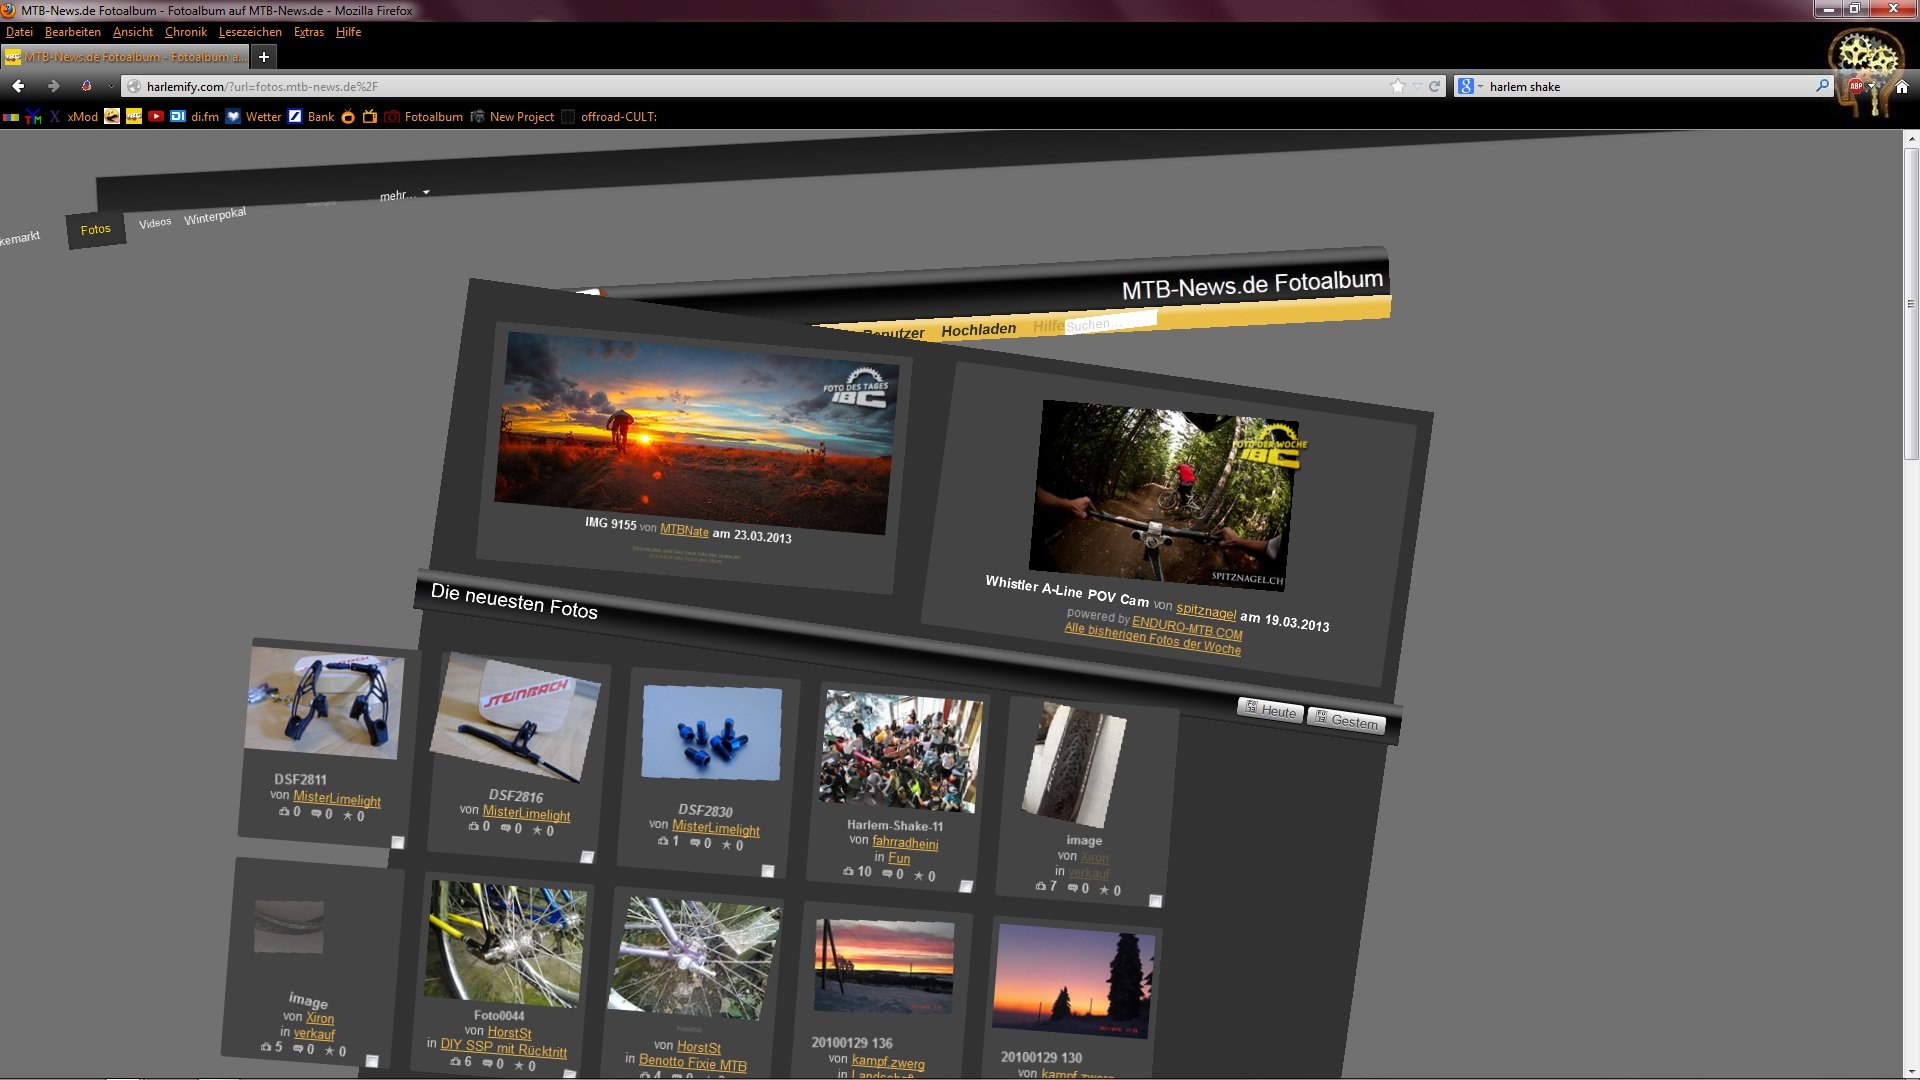Click the magnifier in the search bar

1822,86
